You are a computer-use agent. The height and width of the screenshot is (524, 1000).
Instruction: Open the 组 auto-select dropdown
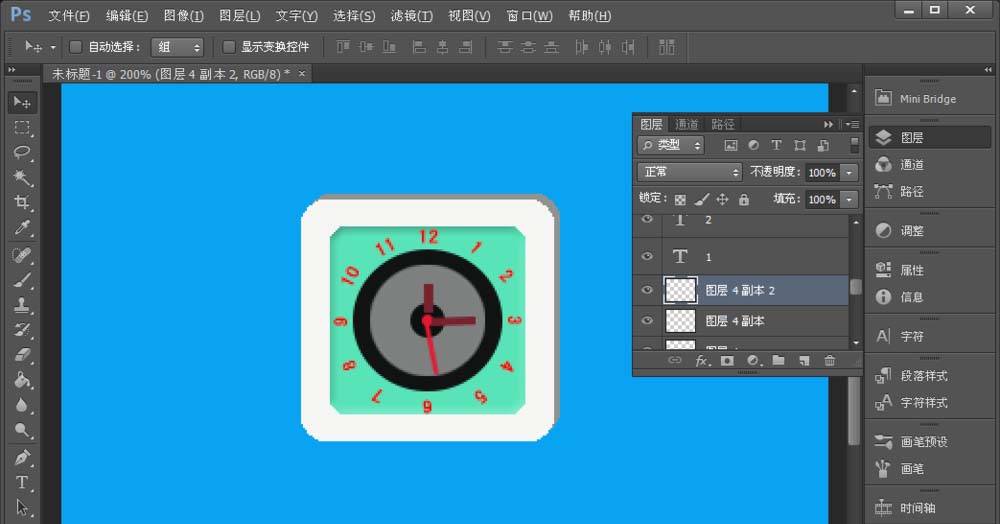(177, 47)
